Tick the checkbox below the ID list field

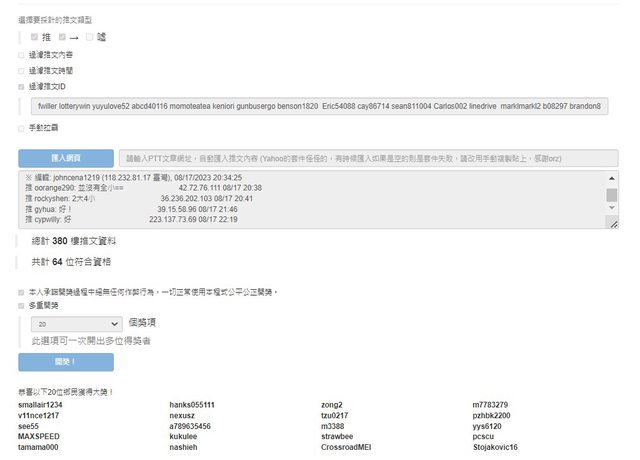click(x=22, y=128)
